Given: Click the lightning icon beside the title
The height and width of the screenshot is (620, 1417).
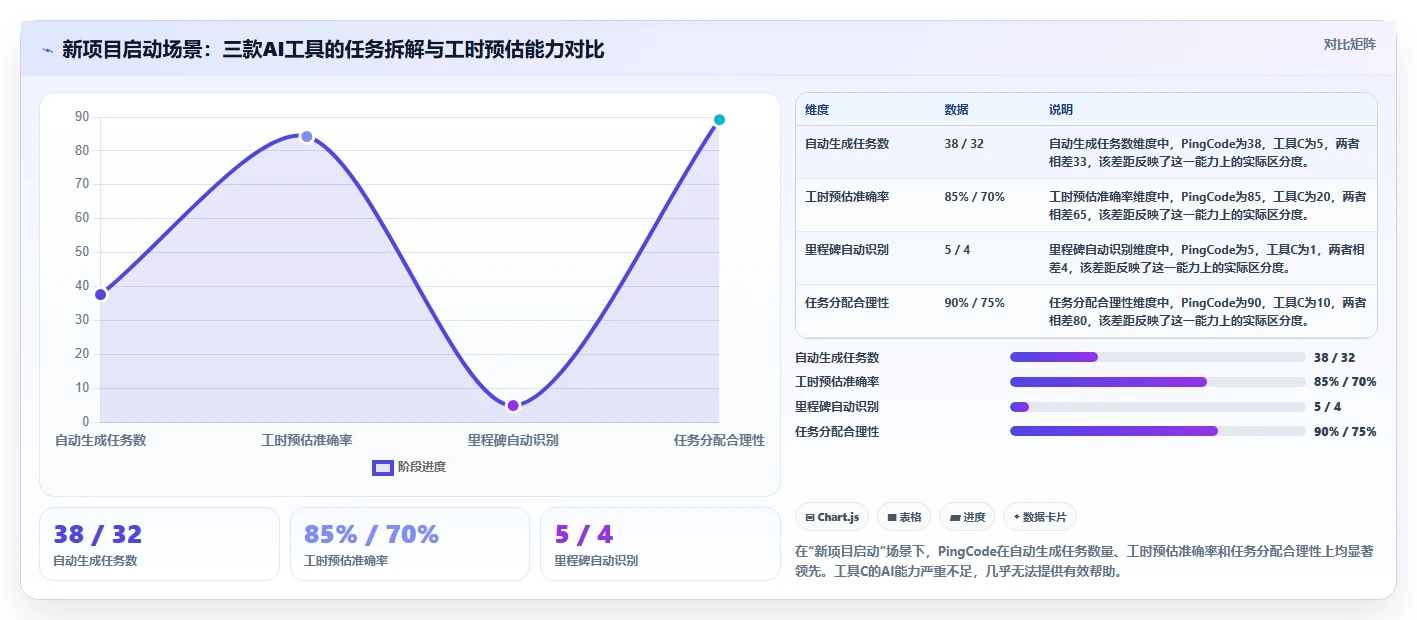Looking at the screenshot, I should coord(47,49).
